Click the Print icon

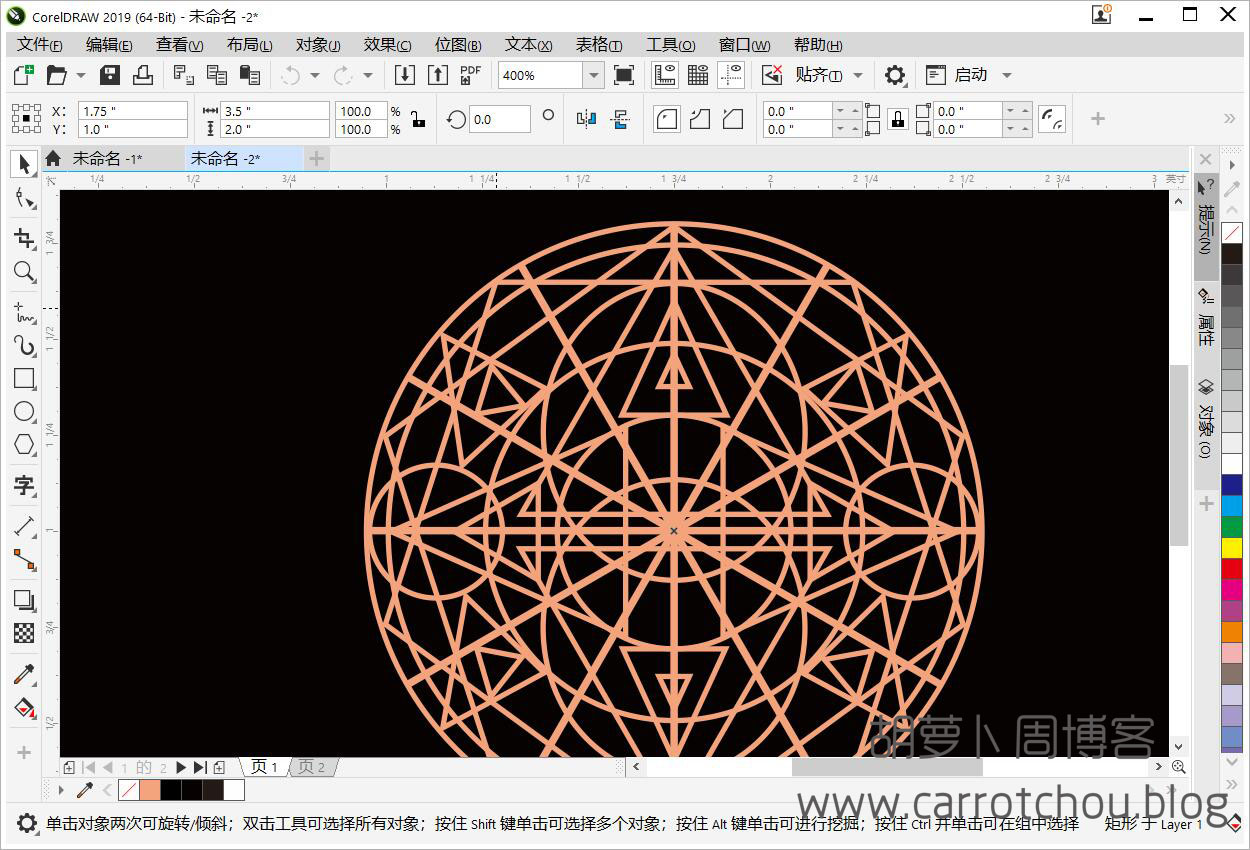143,75
